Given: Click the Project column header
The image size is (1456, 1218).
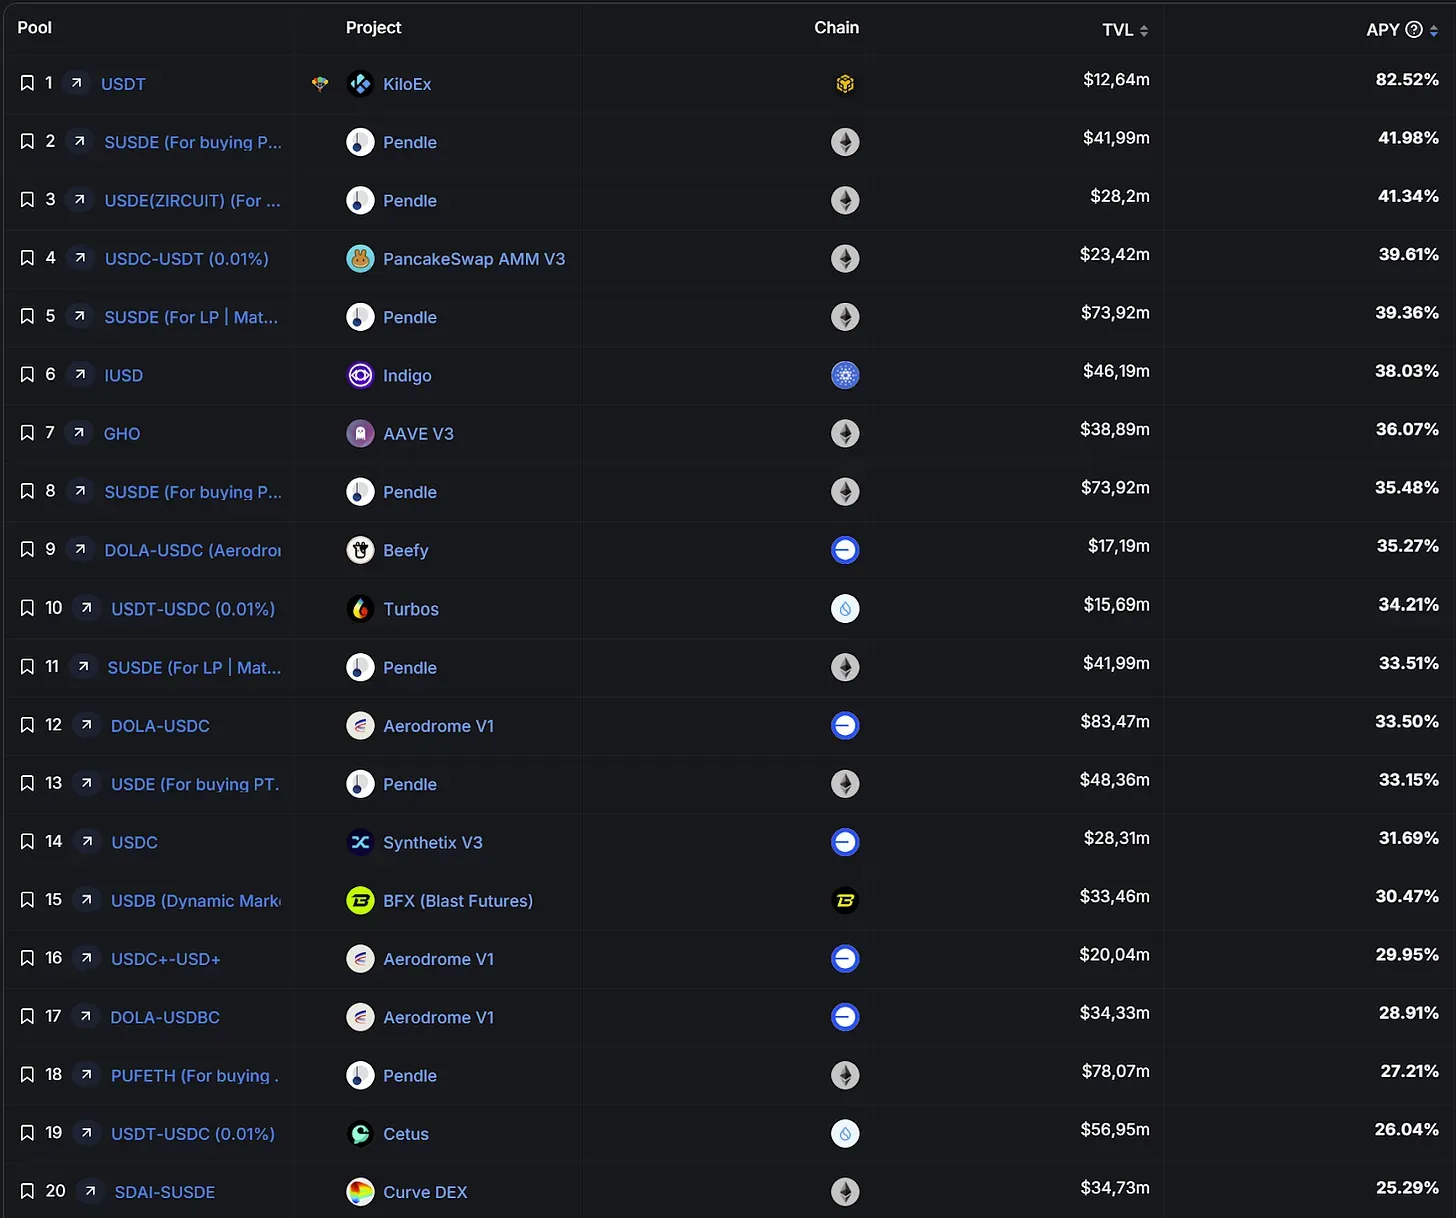Looking at the screenshot, I should coord(373,28).
